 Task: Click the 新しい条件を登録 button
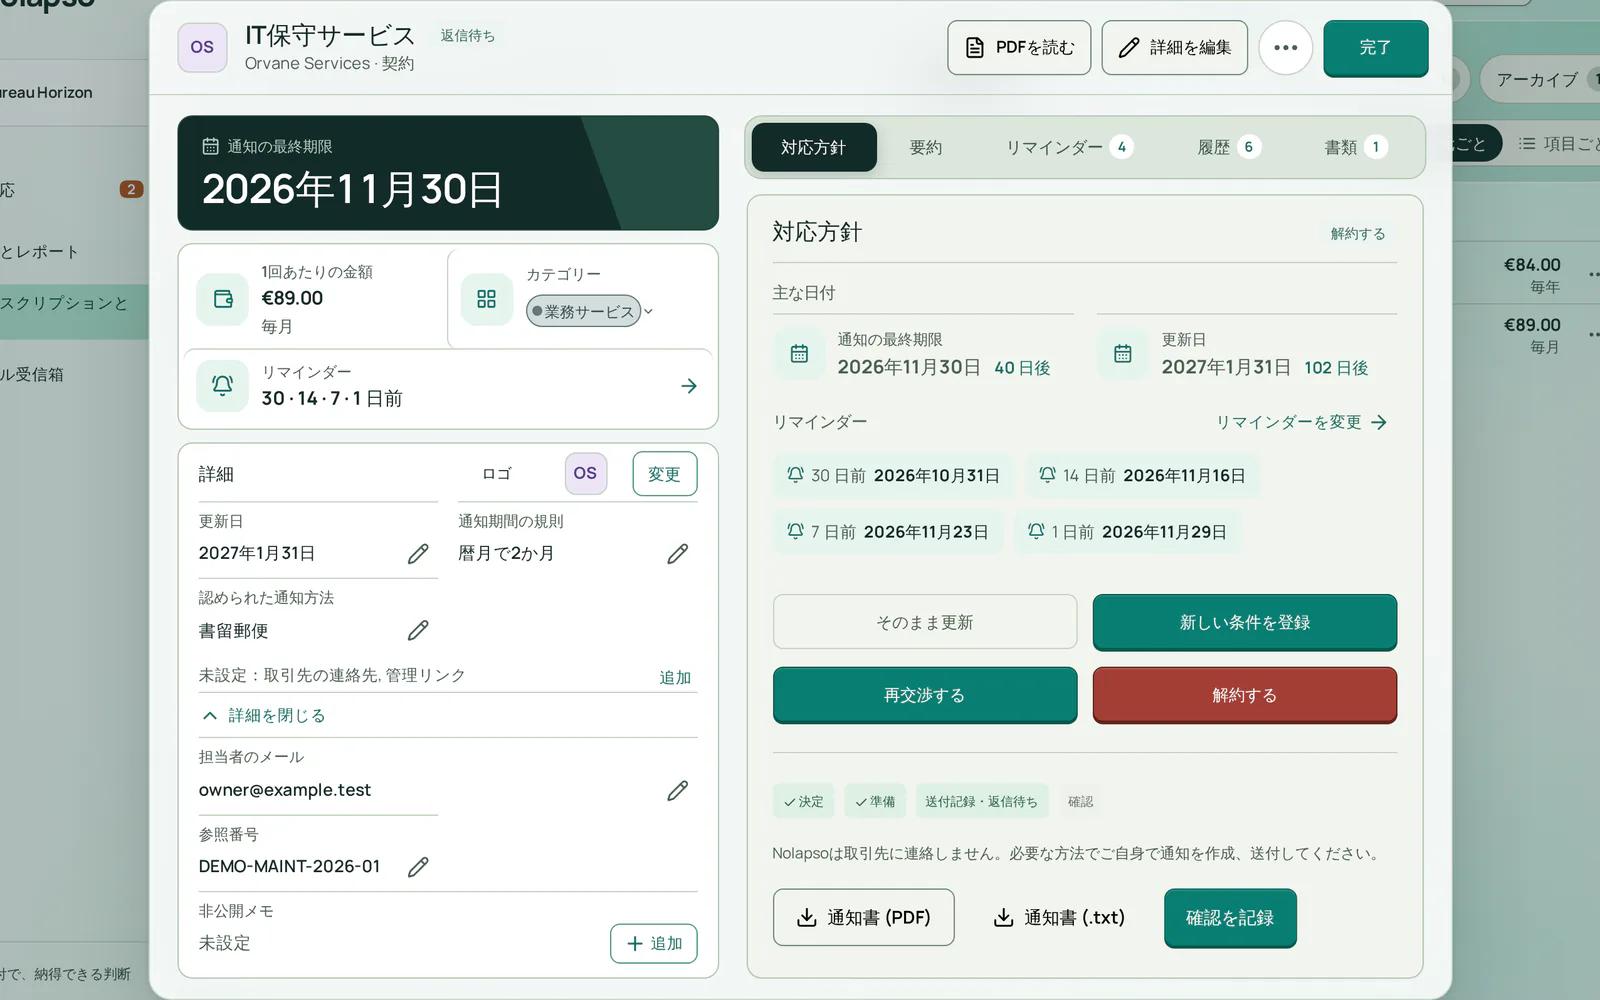tap(1245, 622)
